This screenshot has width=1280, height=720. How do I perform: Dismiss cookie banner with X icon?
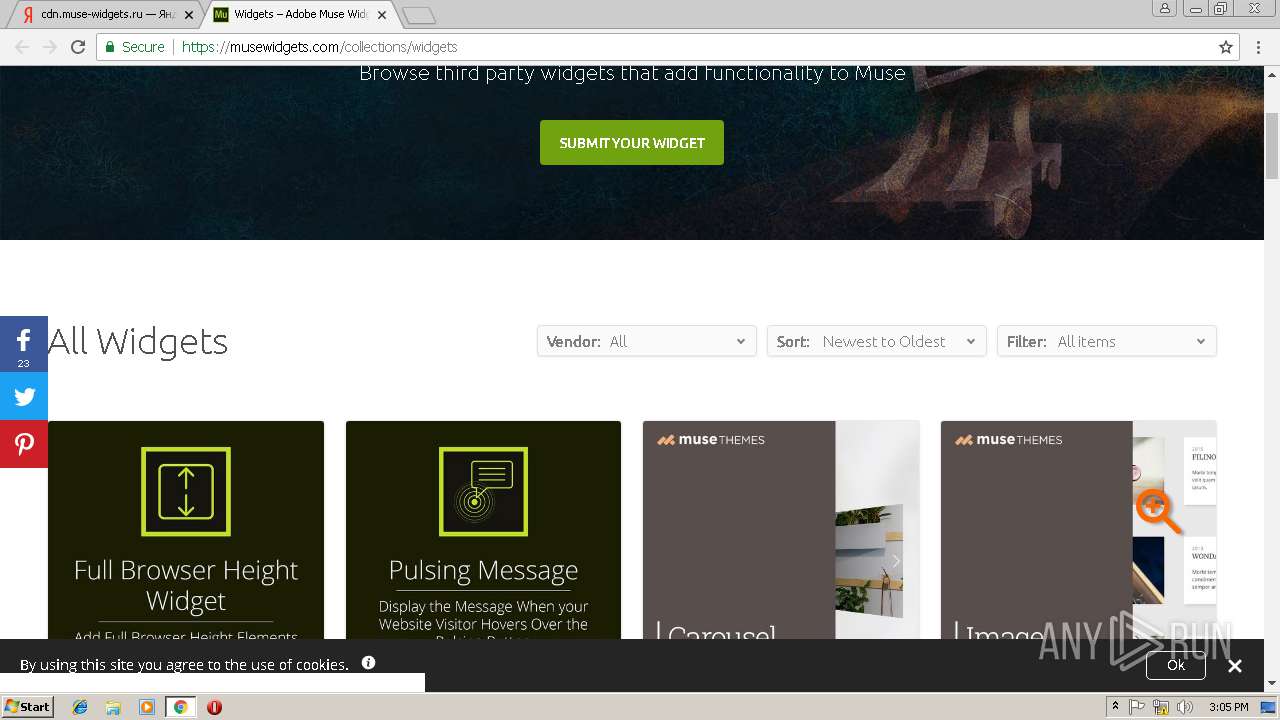(x=1235, y=665)
